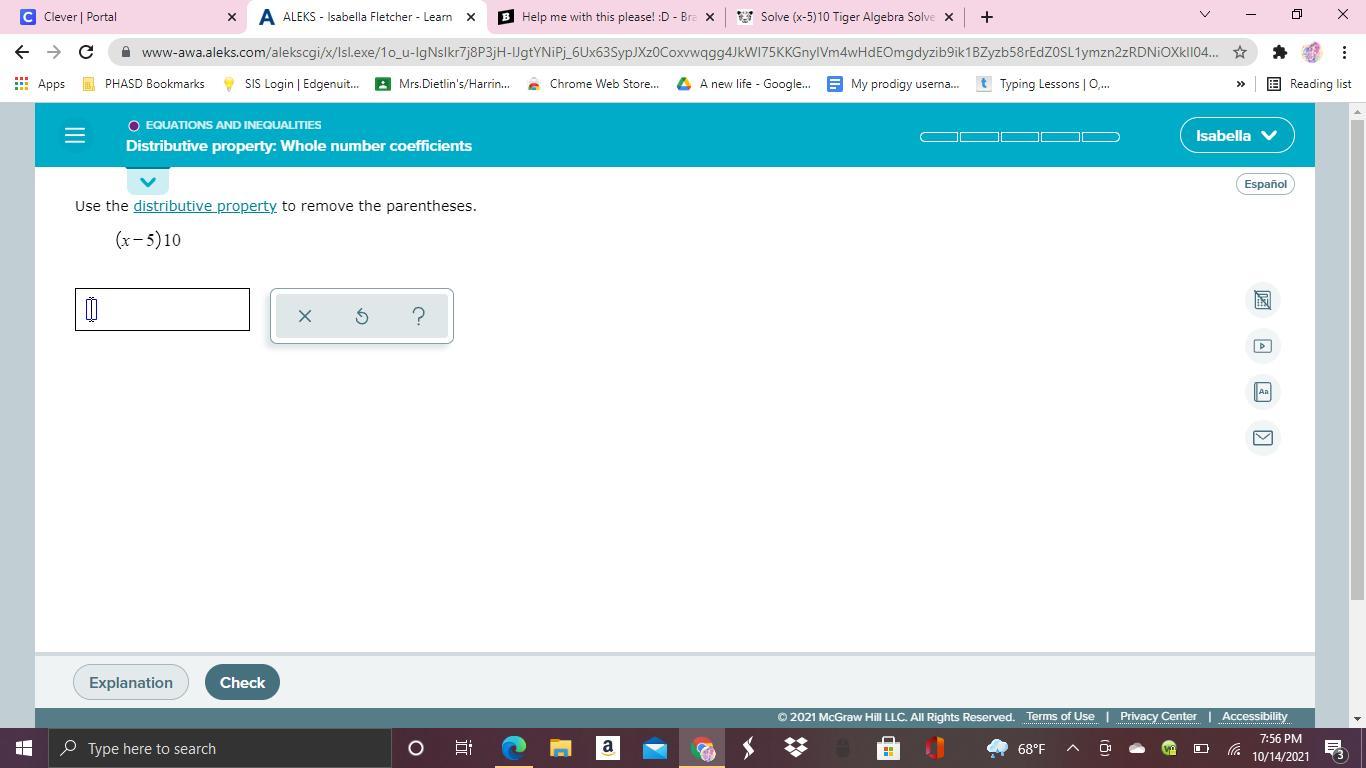The width and height of the screenshot is (1366, 768).
Task: Launch Microsoft Edge from the taskbar
Action: tap(513, 748)
